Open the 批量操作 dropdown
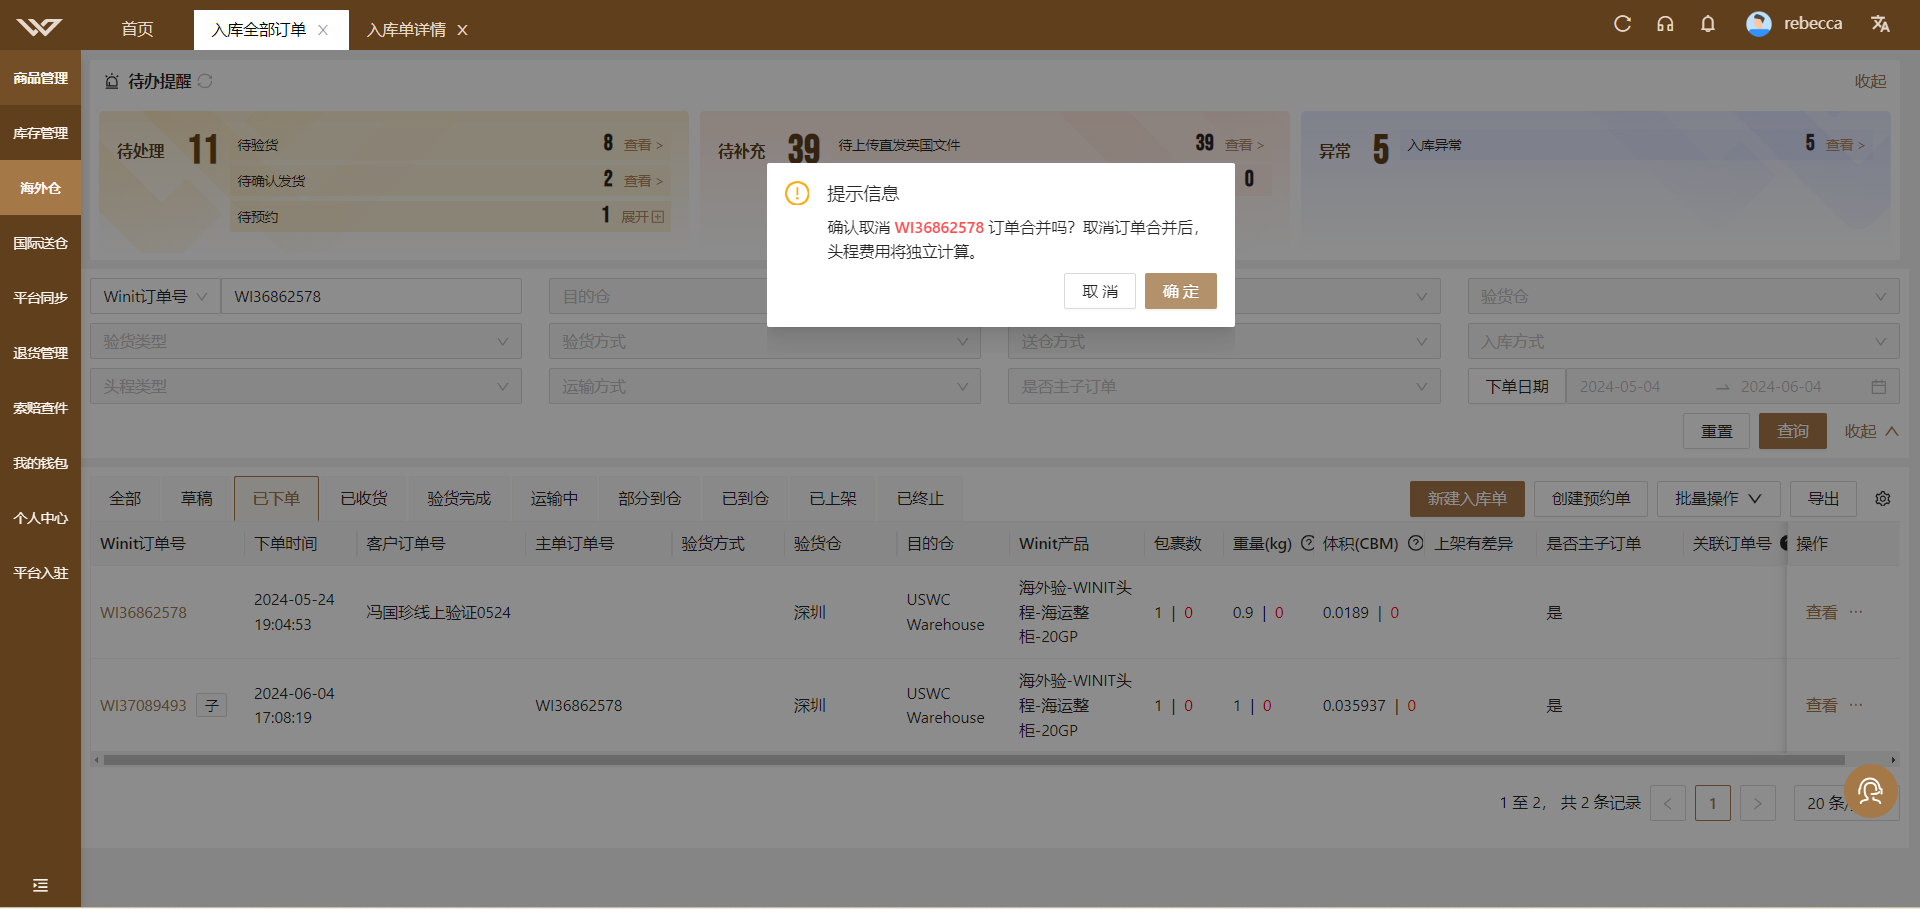This screenshot has width=1920, height=909. [x=1718, y=498]
